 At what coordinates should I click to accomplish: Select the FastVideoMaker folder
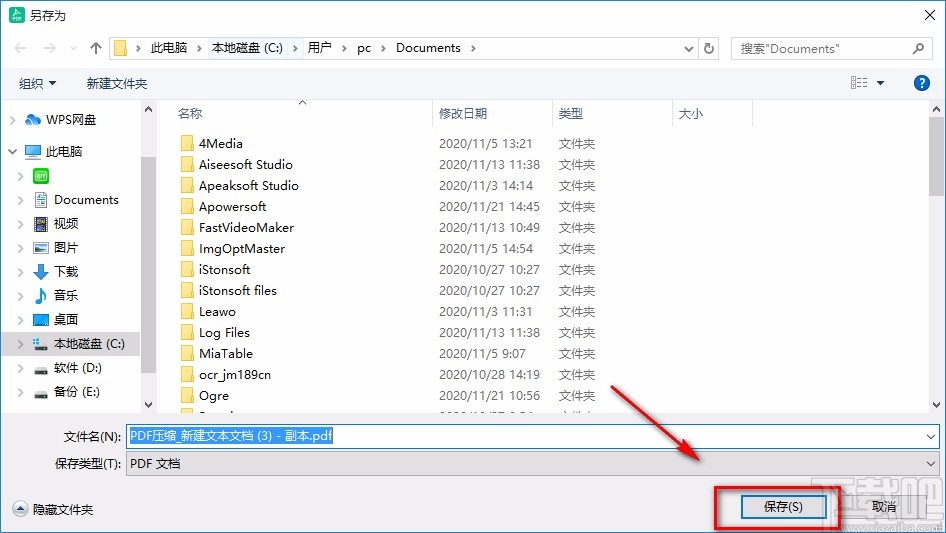246,228
